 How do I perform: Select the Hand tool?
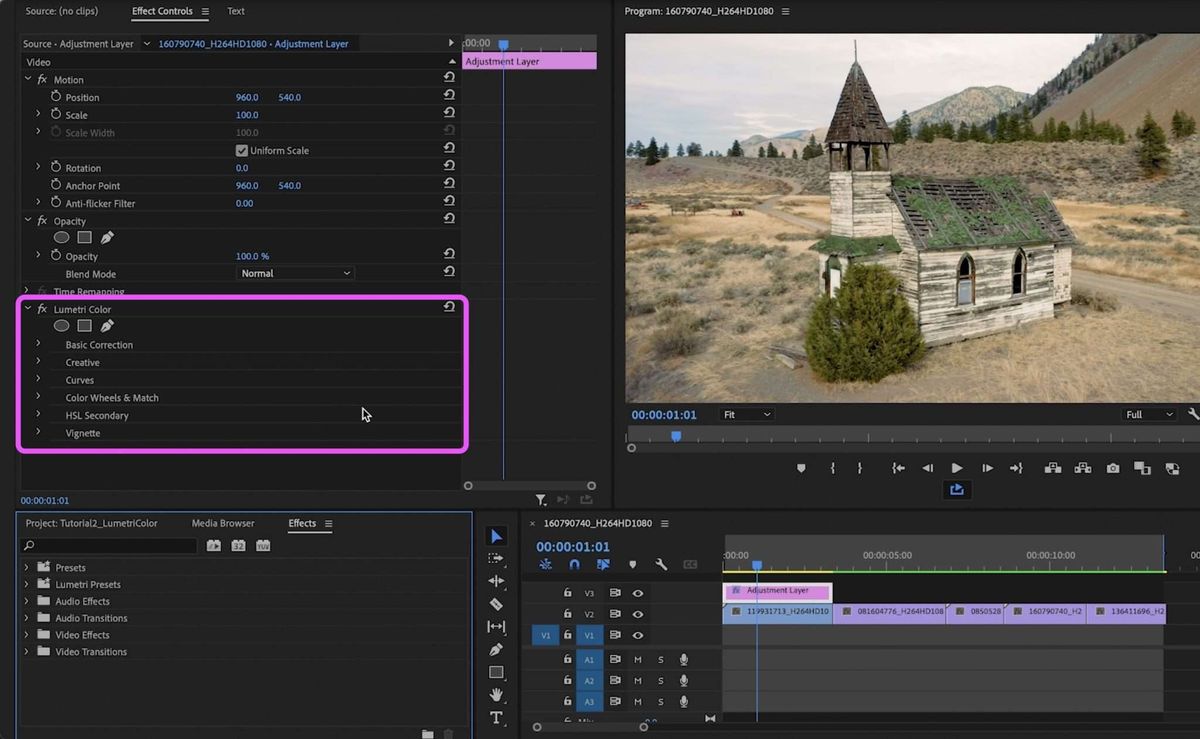coord(496,694)
